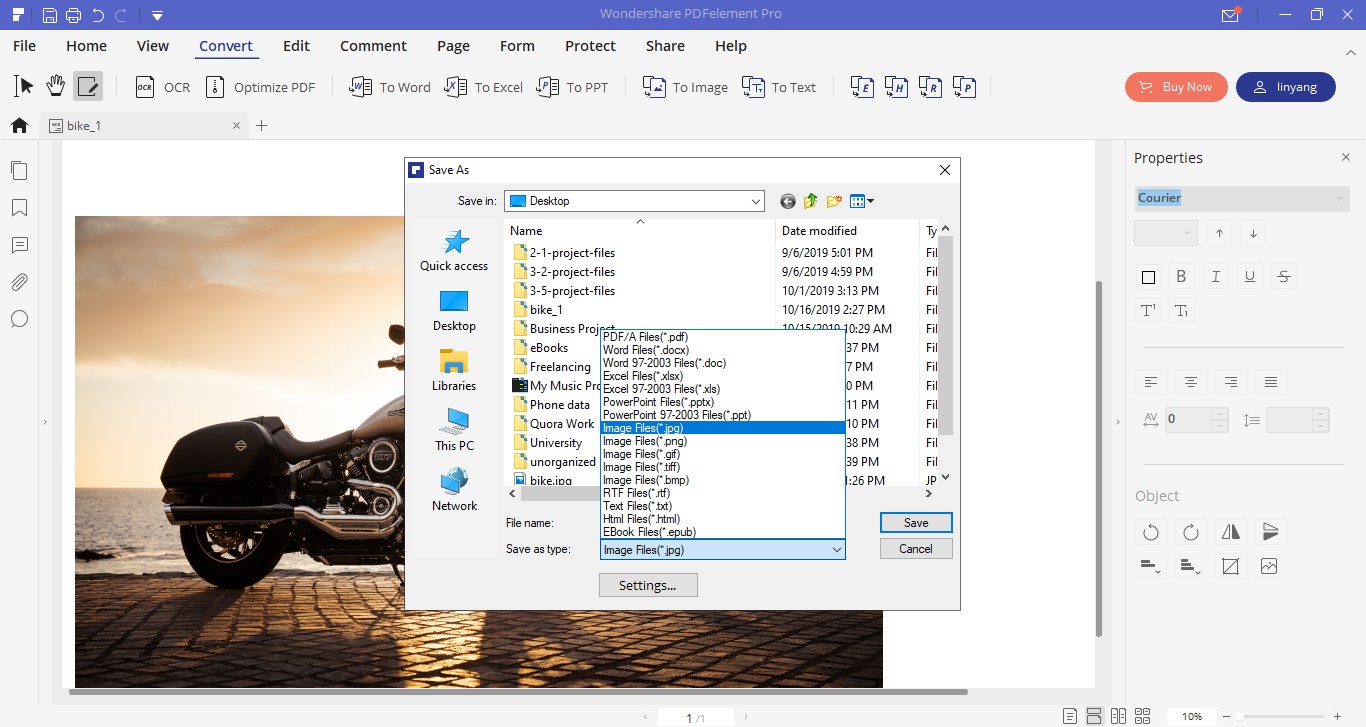The width and height of the screenshot is (1366, 727).
Task: Open the bookmarks panel
Action: click(19, 208)
